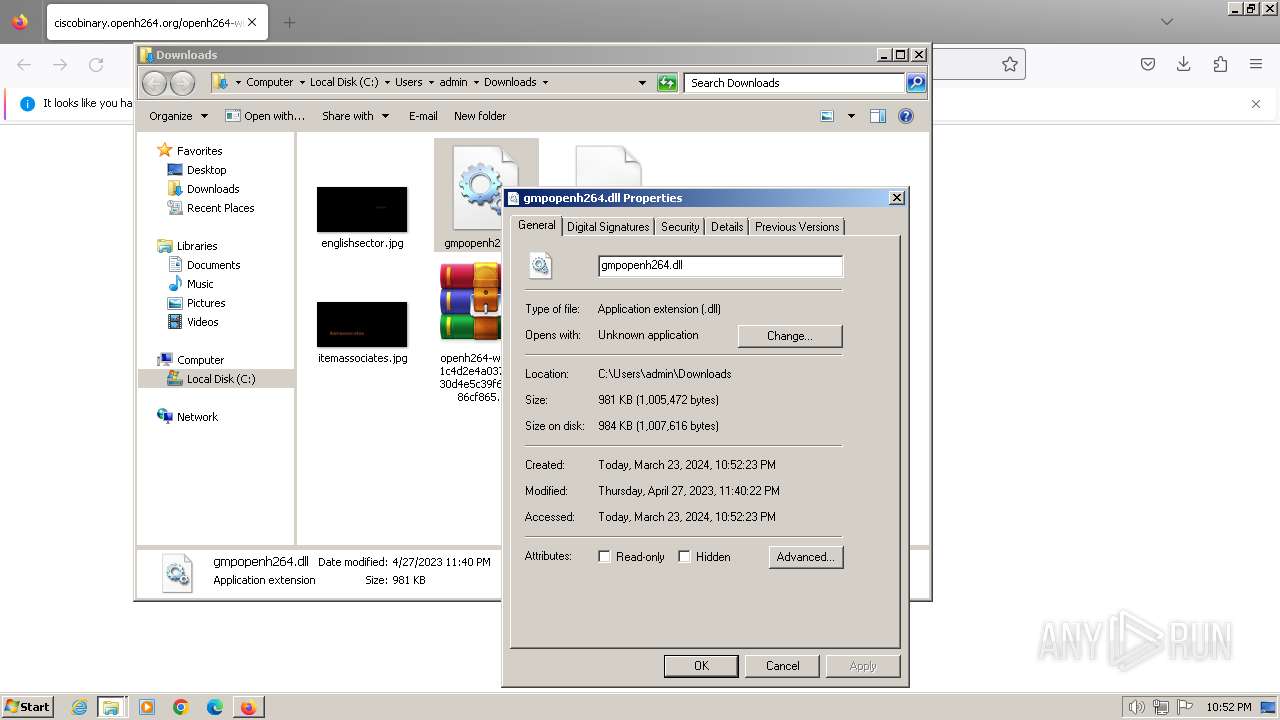Select Desktop under Favorites

[206, 170]
